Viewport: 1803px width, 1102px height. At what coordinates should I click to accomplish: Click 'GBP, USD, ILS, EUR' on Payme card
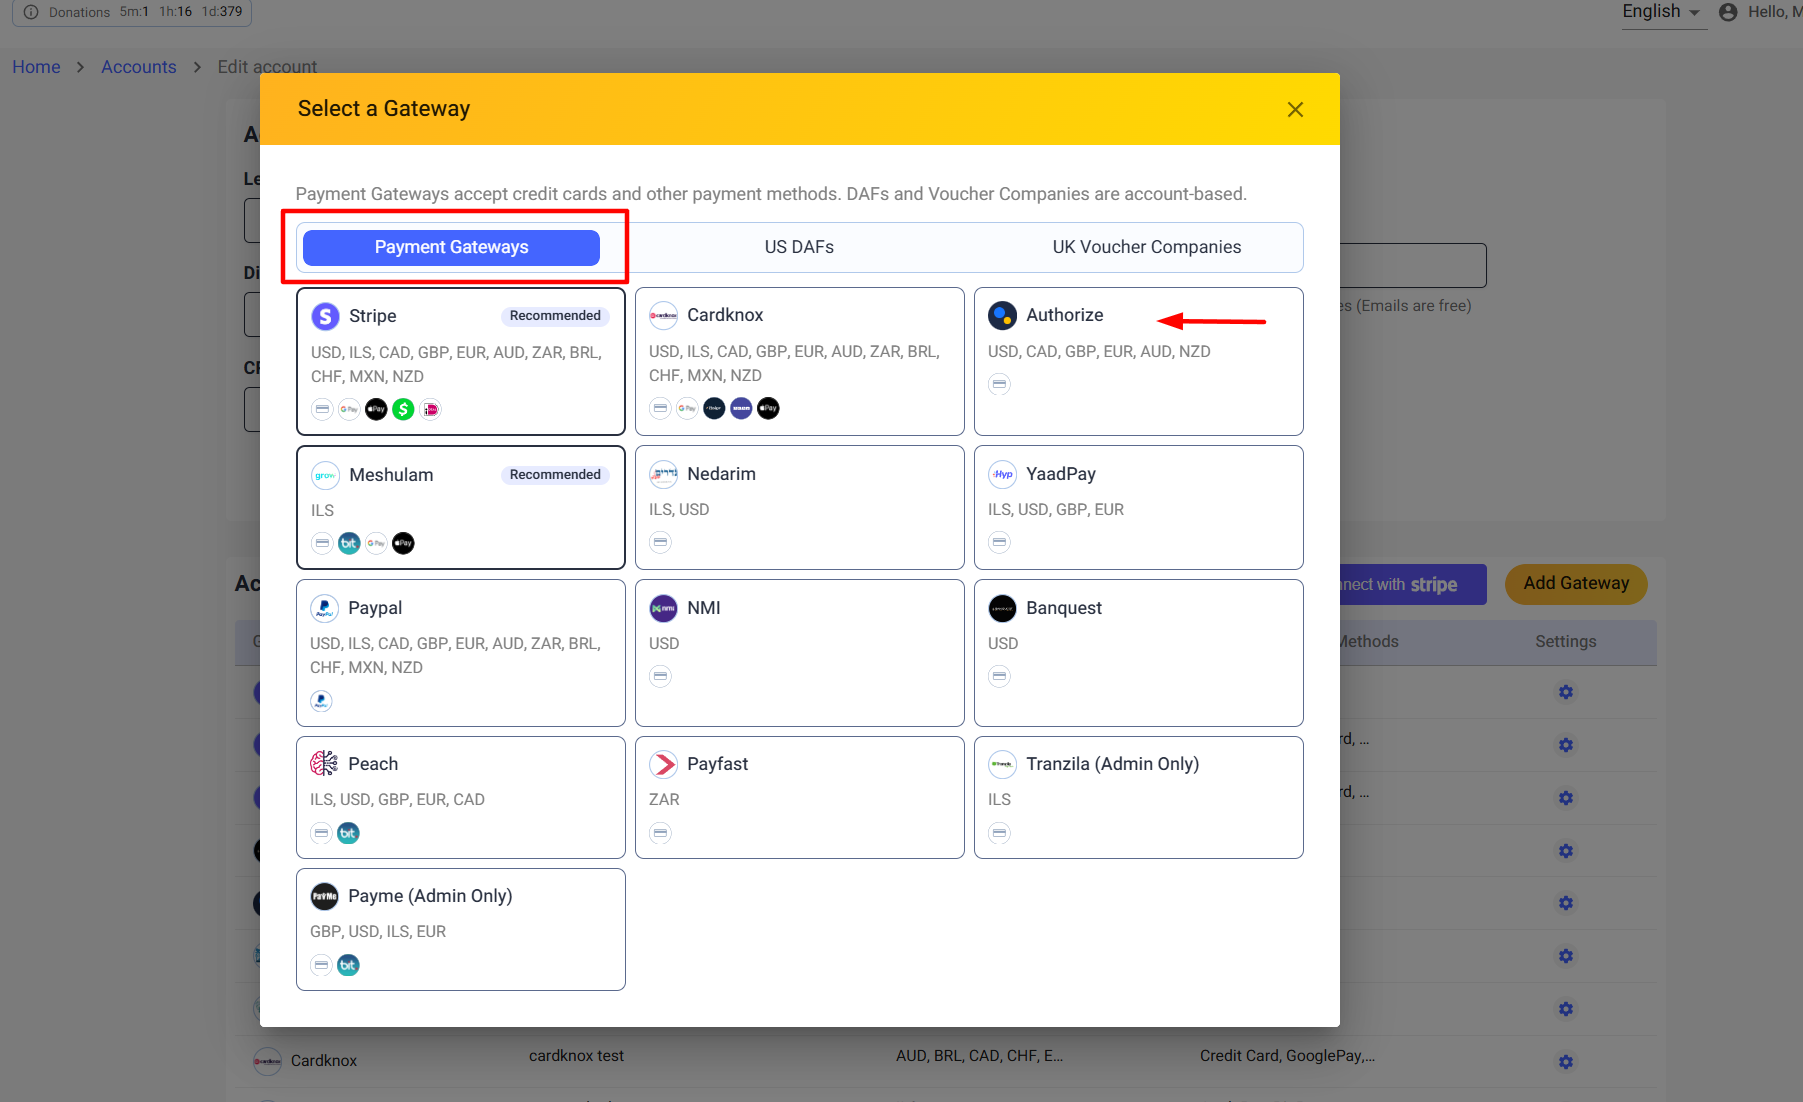pos(378,932)
